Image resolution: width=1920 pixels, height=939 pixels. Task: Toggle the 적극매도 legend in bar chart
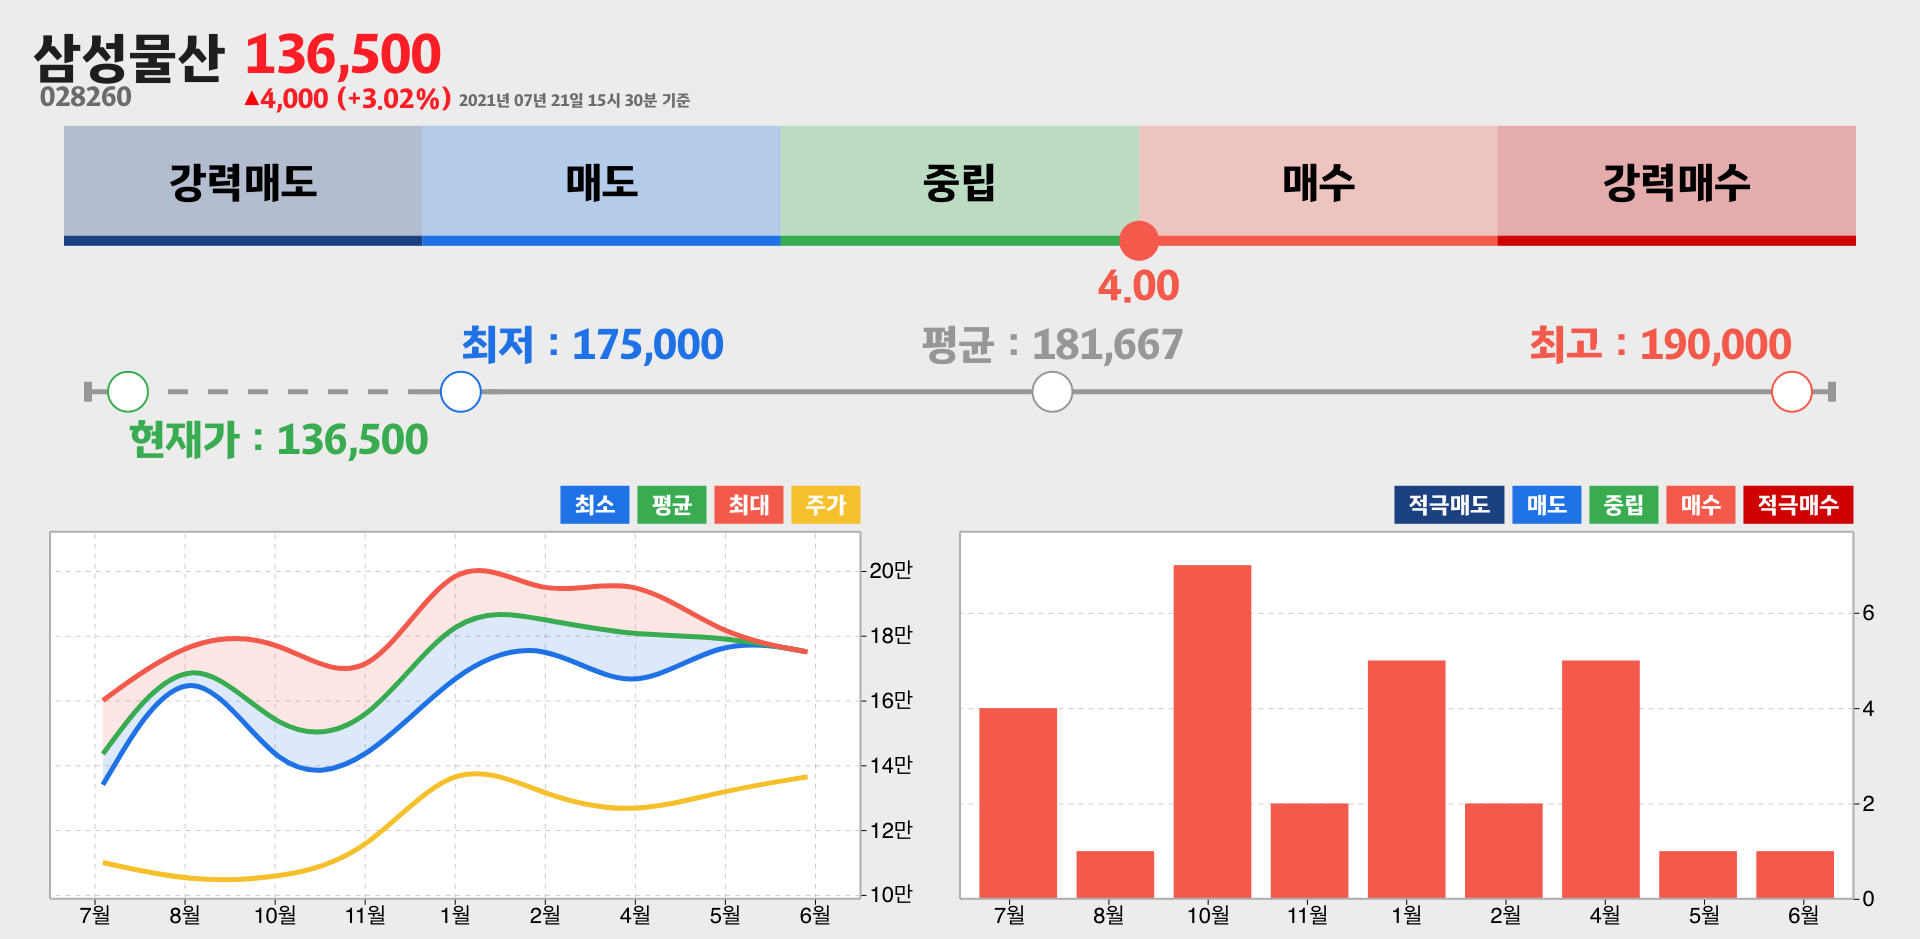point(1449,505)
